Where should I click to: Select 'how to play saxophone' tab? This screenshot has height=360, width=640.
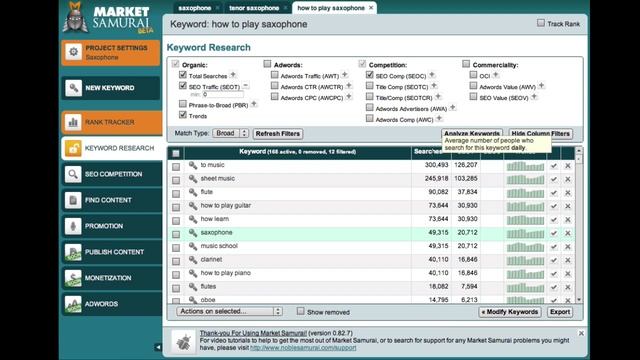click(331, 8)
